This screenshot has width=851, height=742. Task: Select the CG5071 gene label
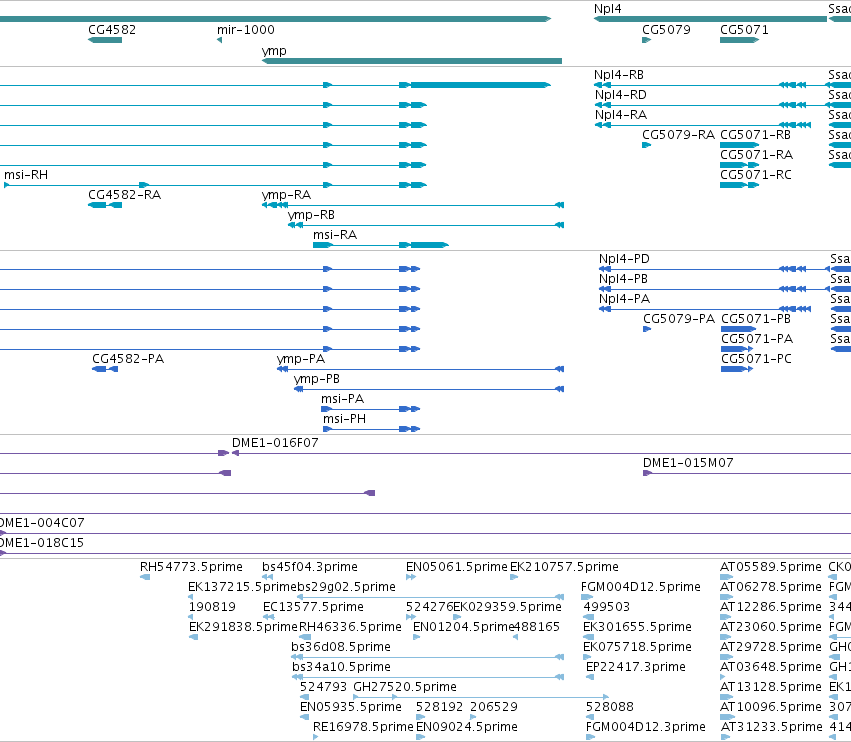pyautogui.click(x=744, y=29)
